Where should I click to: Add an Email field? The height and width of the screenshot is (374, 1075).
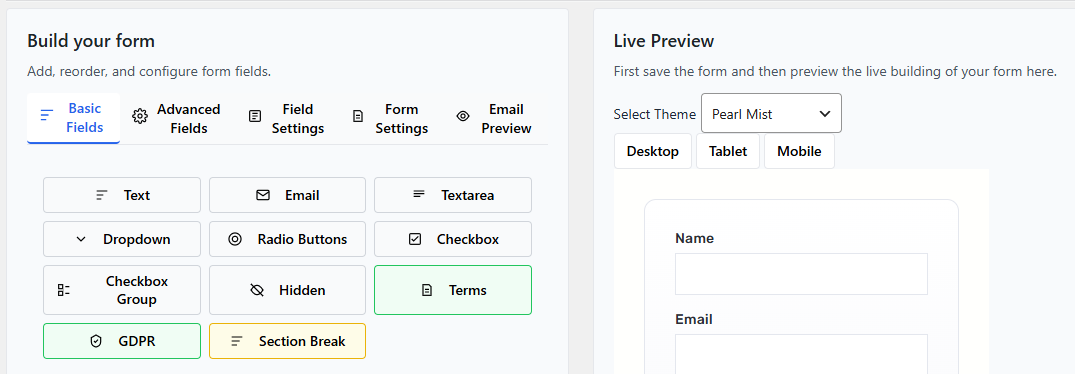tap(287, 195)
